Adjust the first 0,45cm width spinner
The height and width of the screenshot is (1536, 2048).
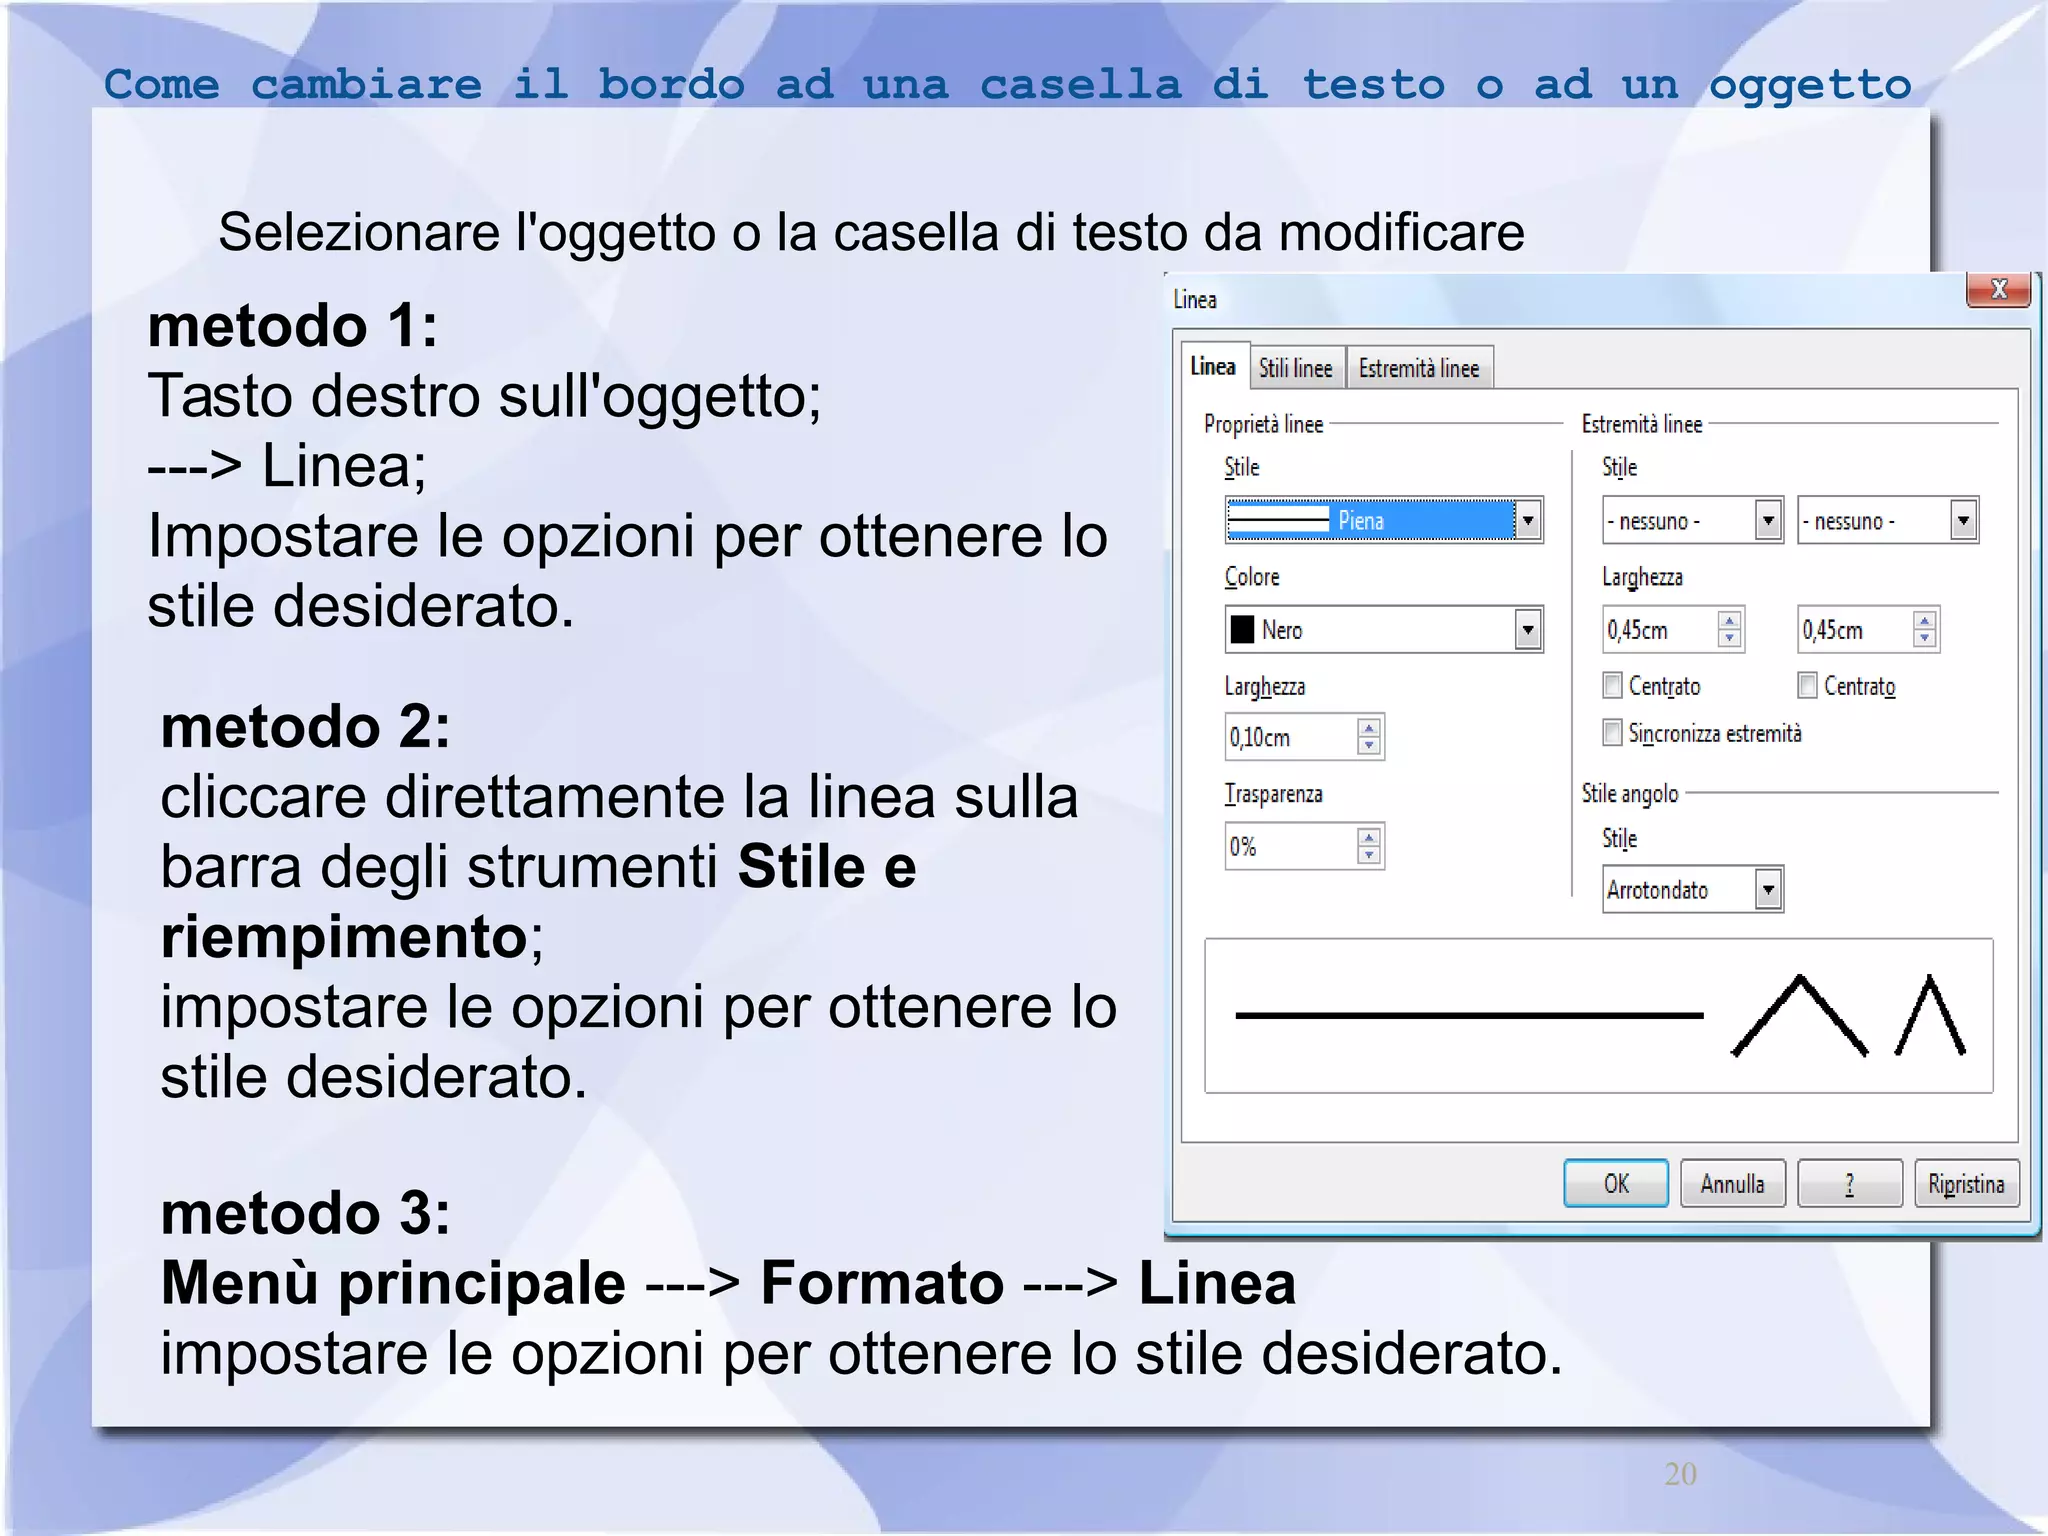point(1729,630)
